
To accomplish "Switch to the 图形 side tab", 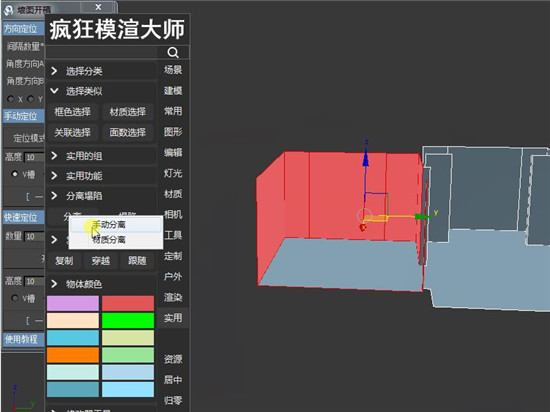I will [173, 132].
